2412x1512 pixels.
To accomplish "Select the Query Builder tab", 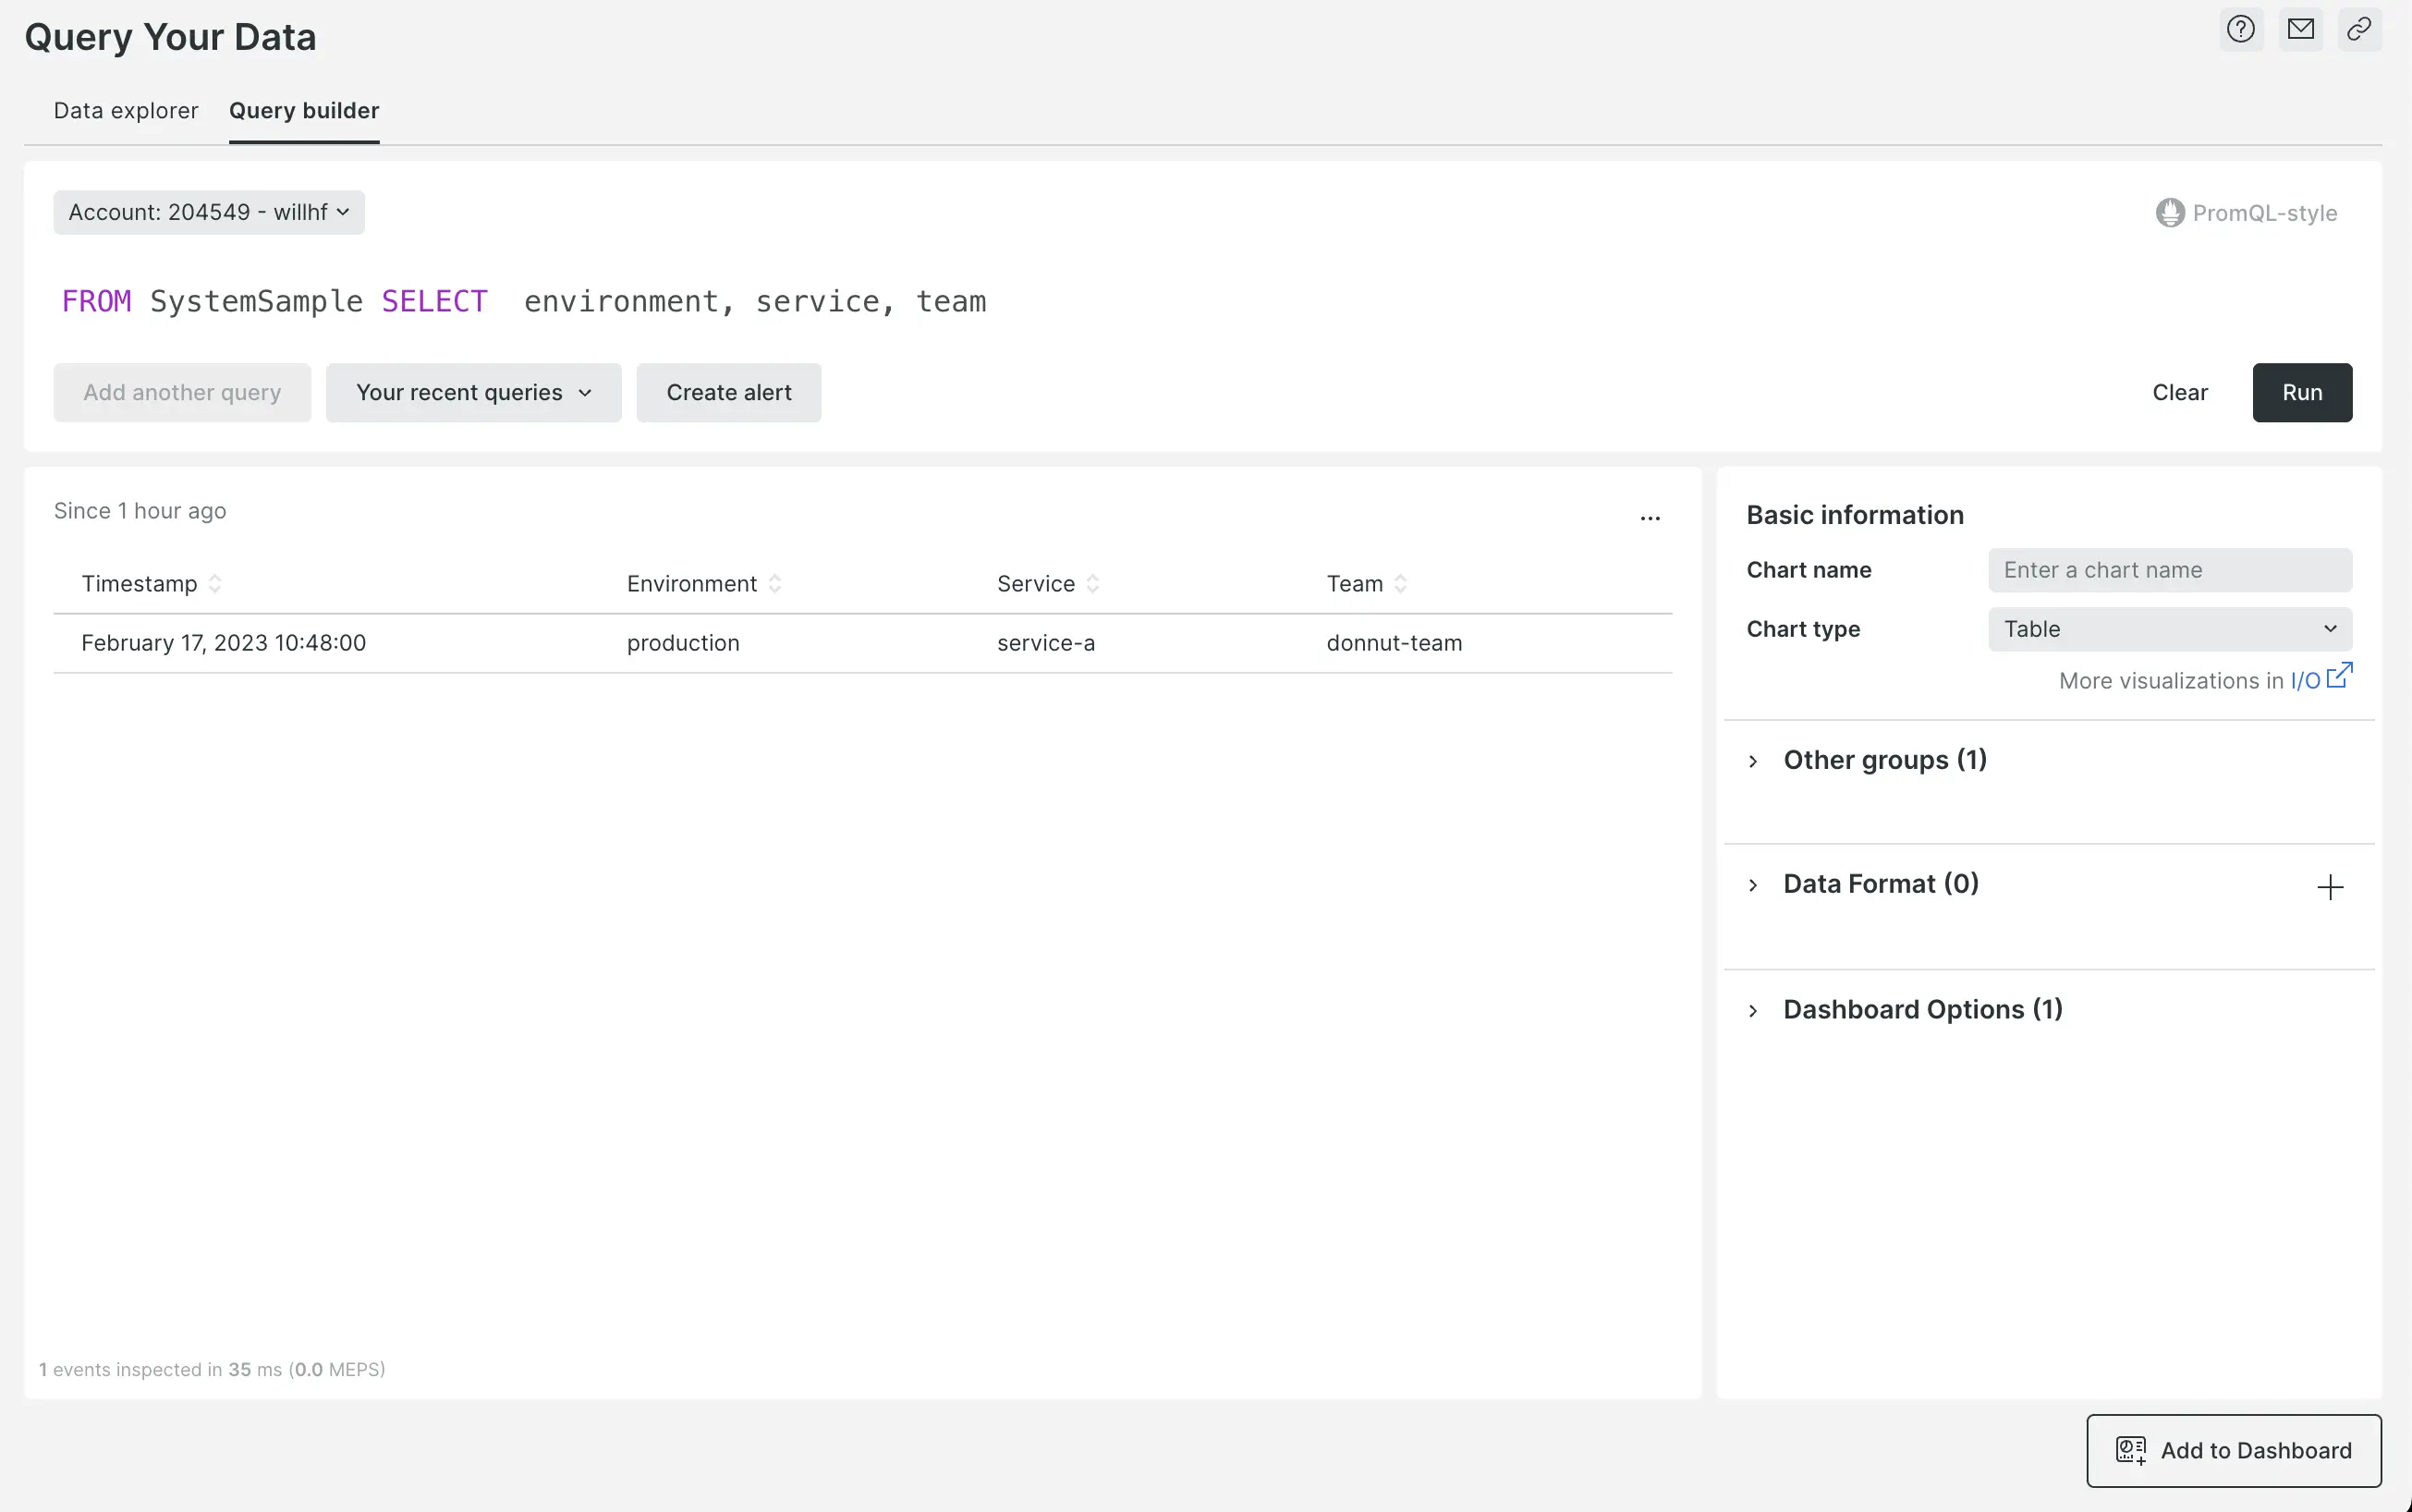I will (303, 110).
